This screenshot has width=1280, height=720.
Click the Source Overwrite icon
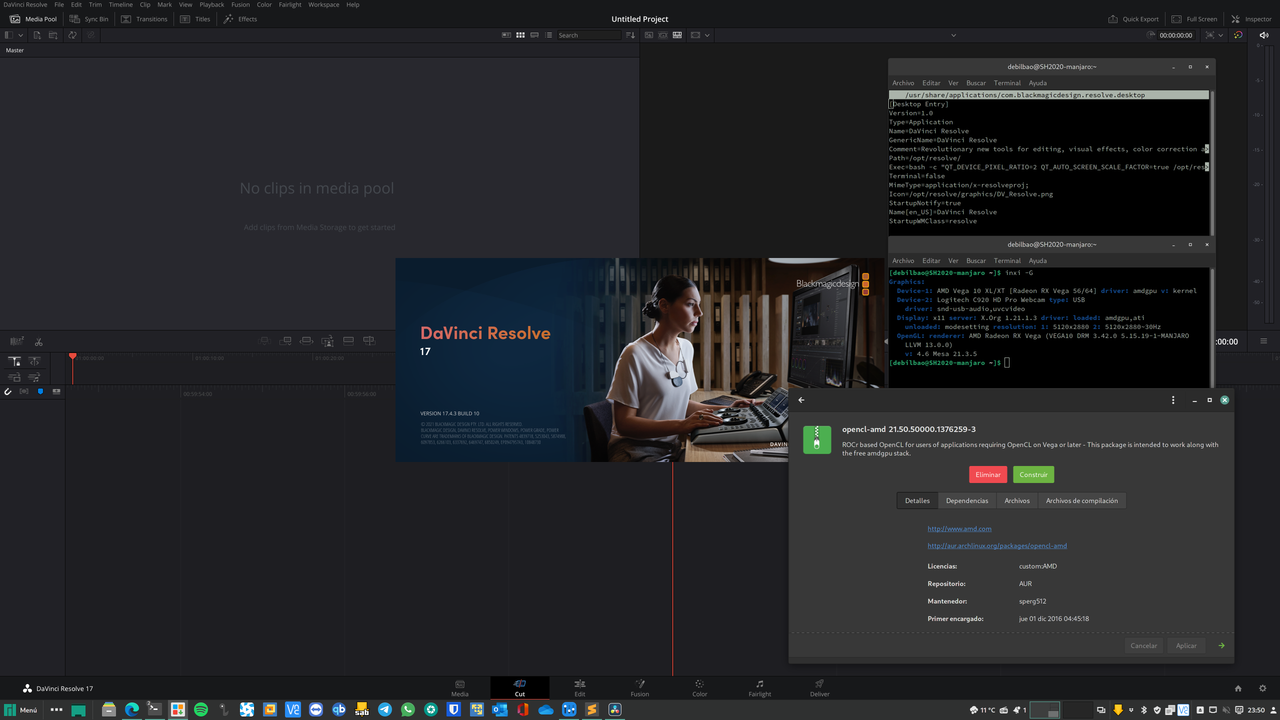point(369,341)
